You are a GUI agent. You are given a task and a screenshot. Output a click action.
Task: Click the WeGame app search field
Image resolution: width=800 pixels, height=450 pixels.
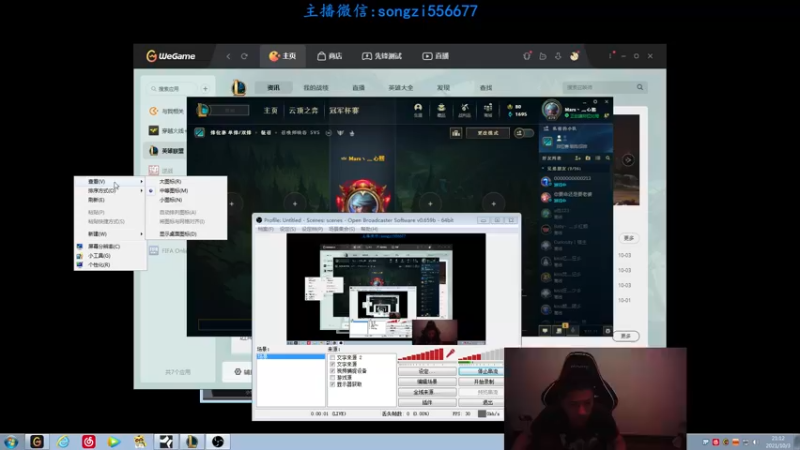171,89
